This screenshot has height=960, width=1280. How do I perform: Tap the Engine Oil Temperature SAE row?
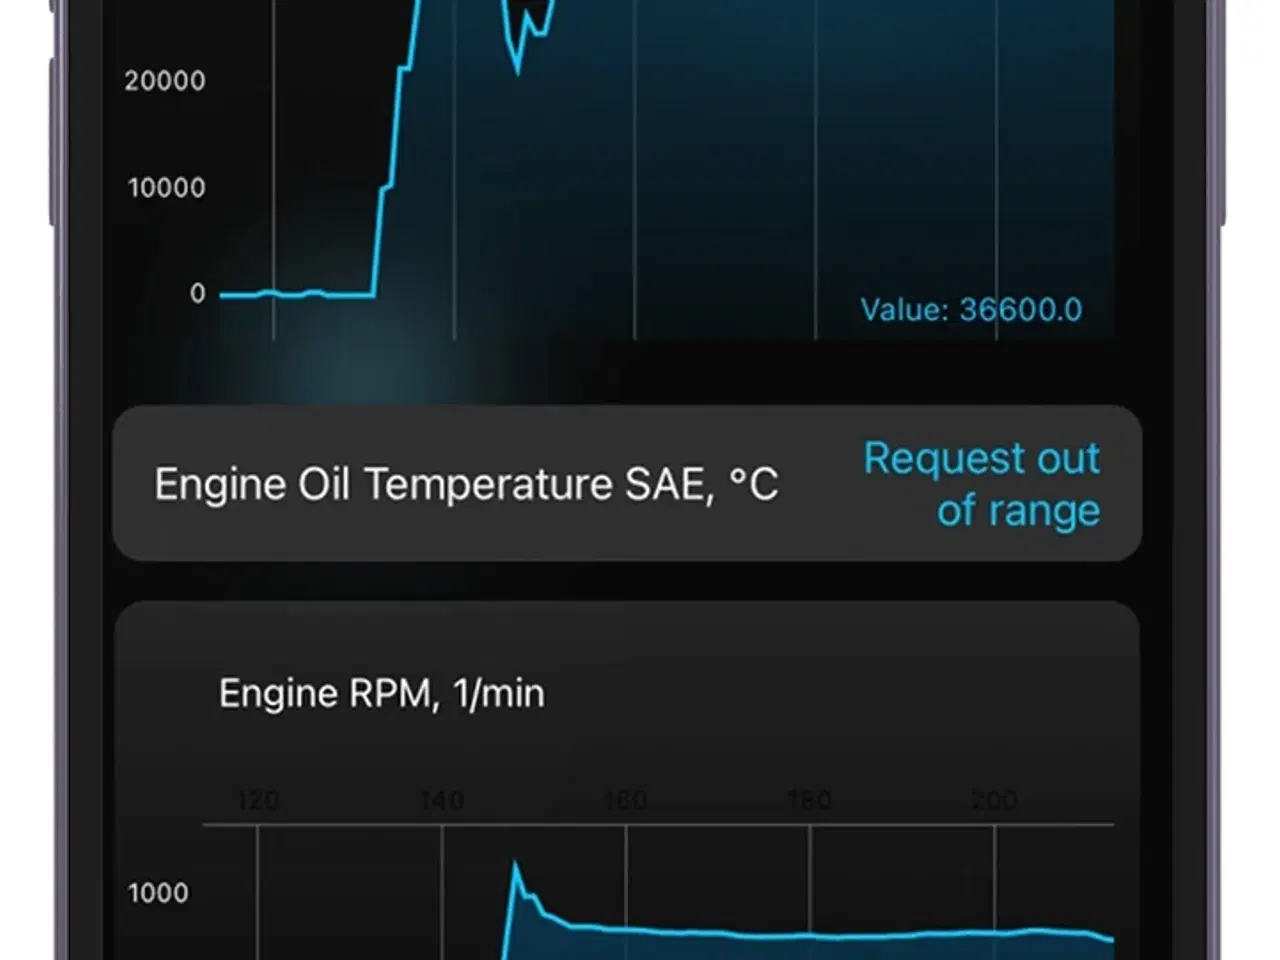[627, 483]
